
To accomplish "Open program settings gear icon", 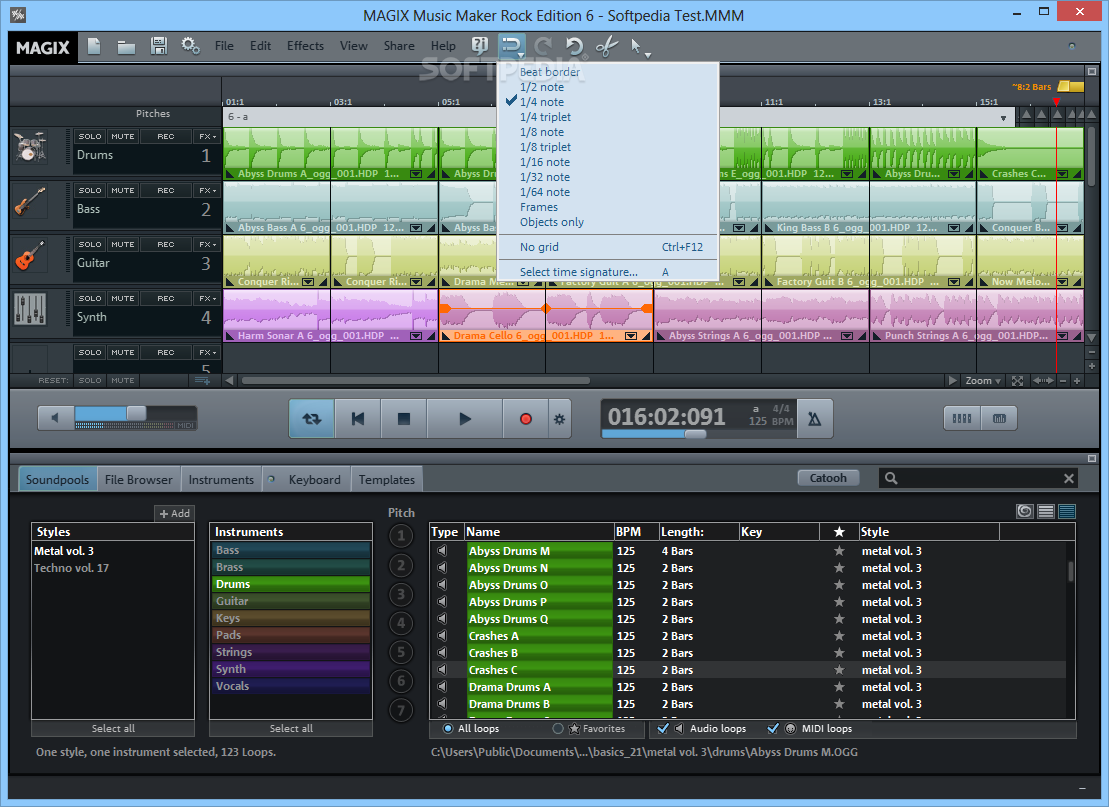I will coord(190,46).
